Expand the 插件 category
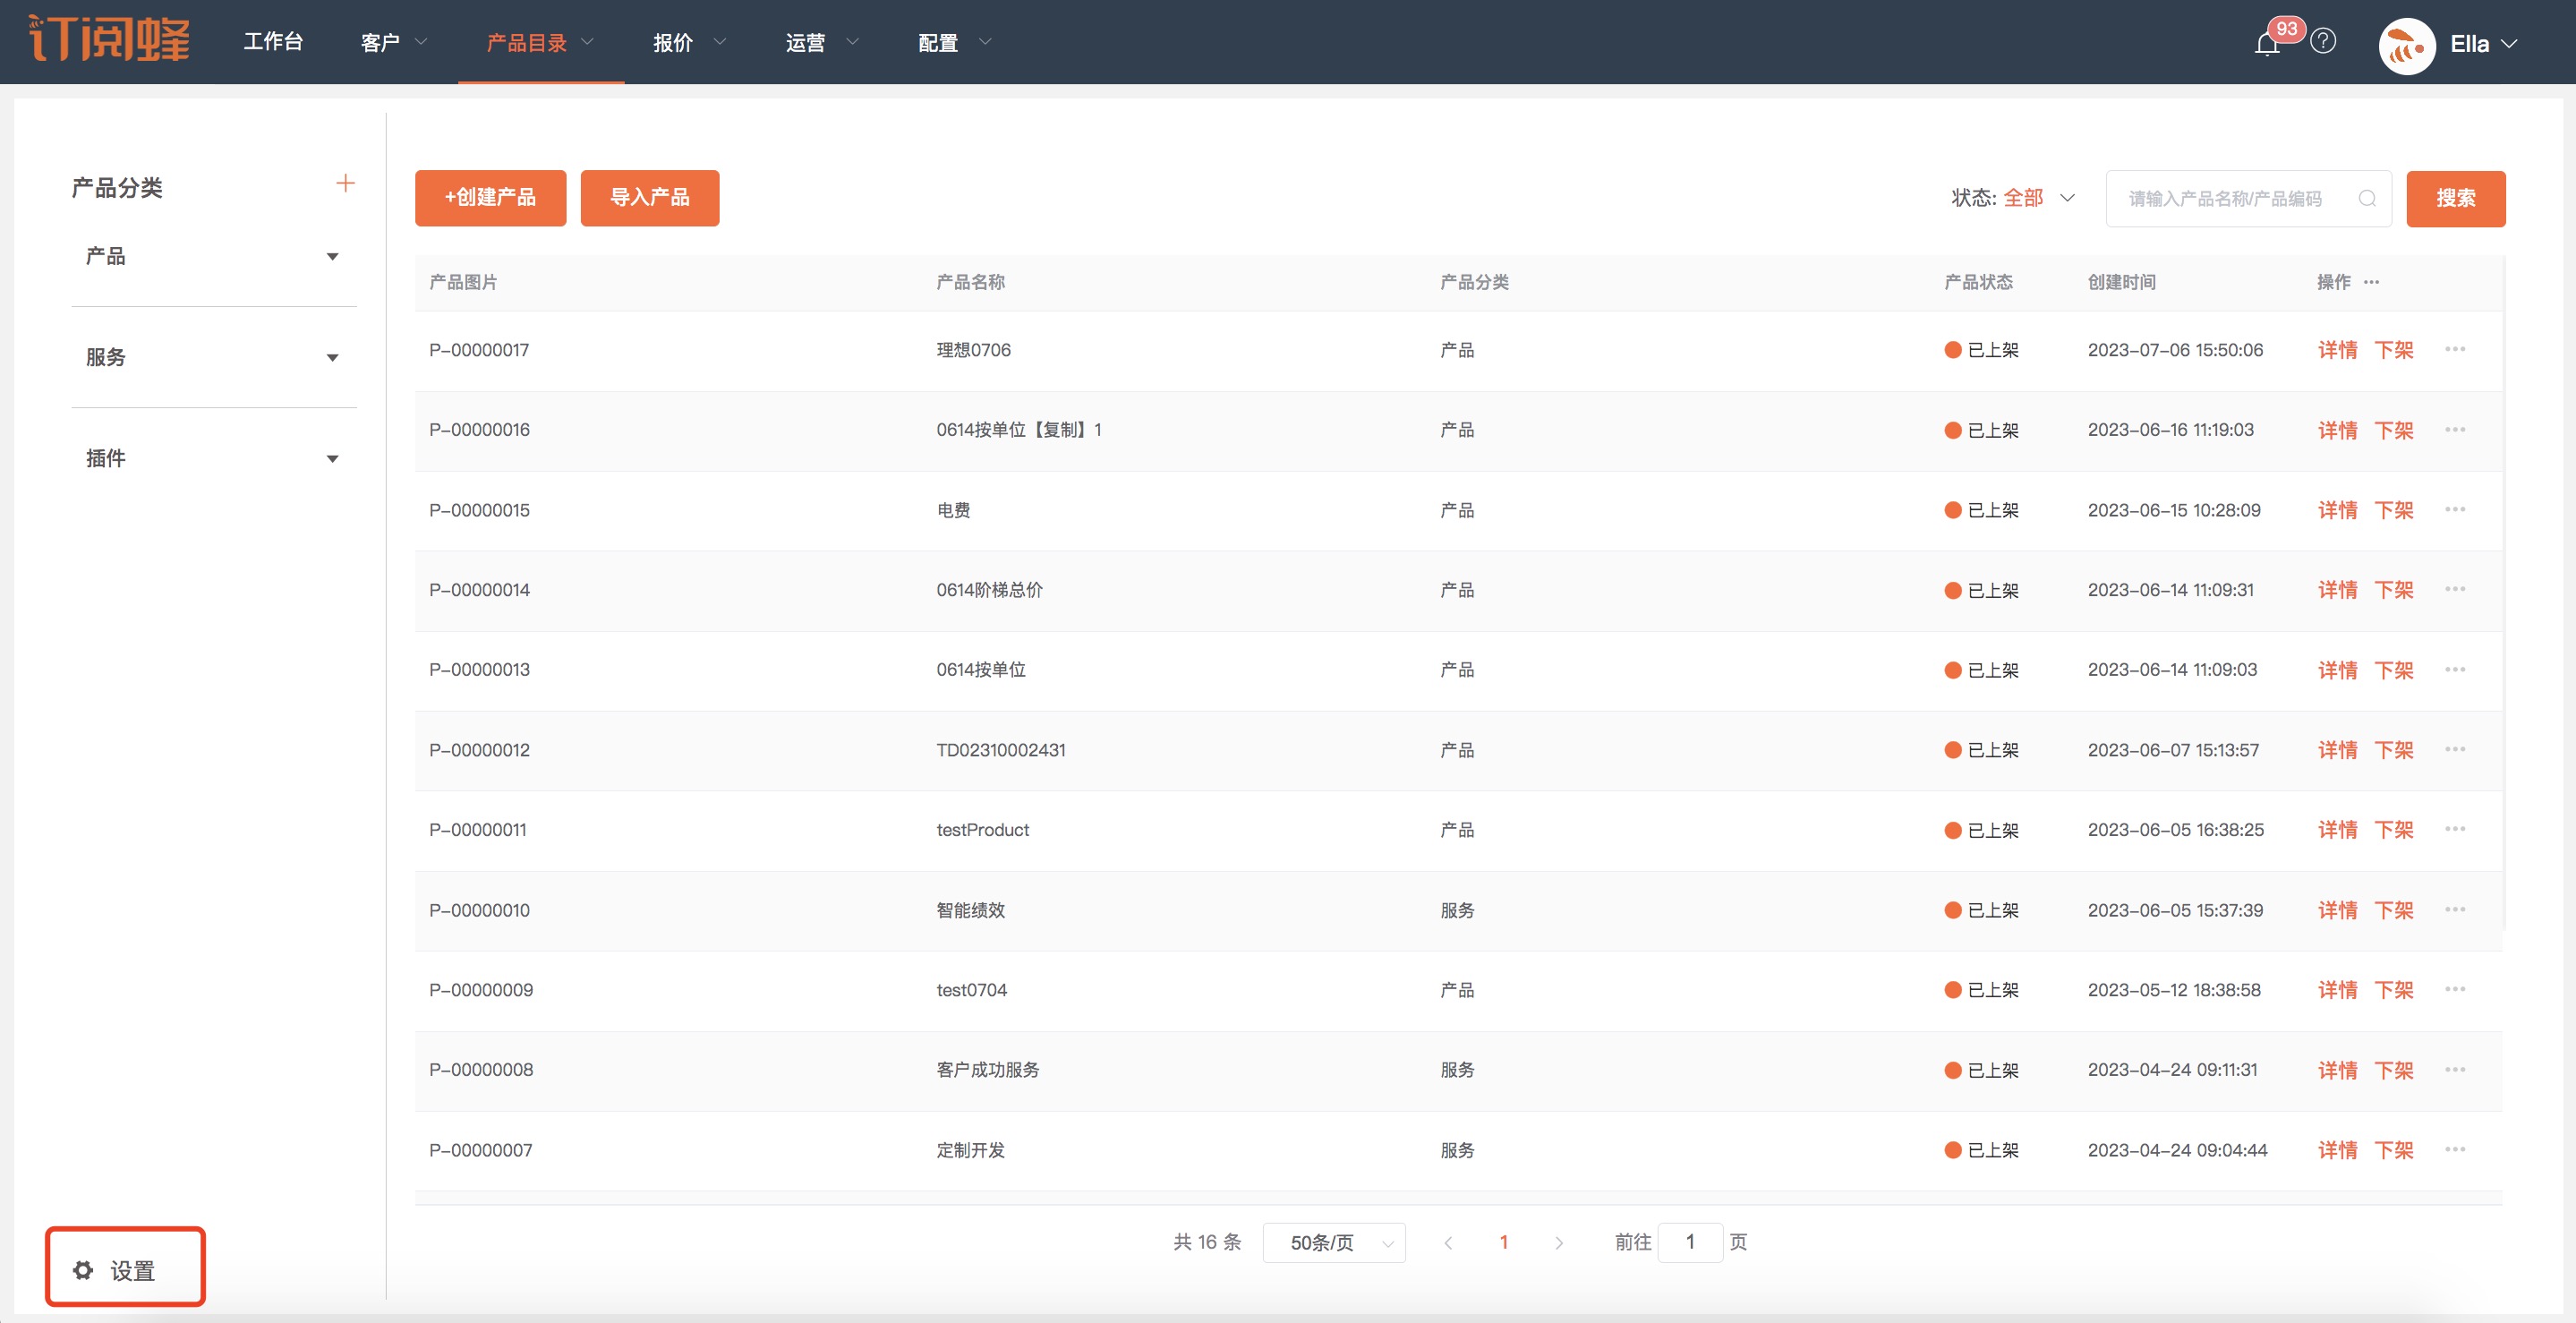The height and width of the screenshot is (1323, 2576). click(332, 459)
